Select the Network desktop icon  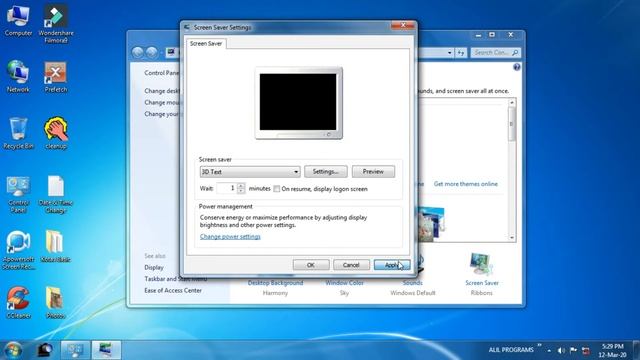click(x=18, y=77)
